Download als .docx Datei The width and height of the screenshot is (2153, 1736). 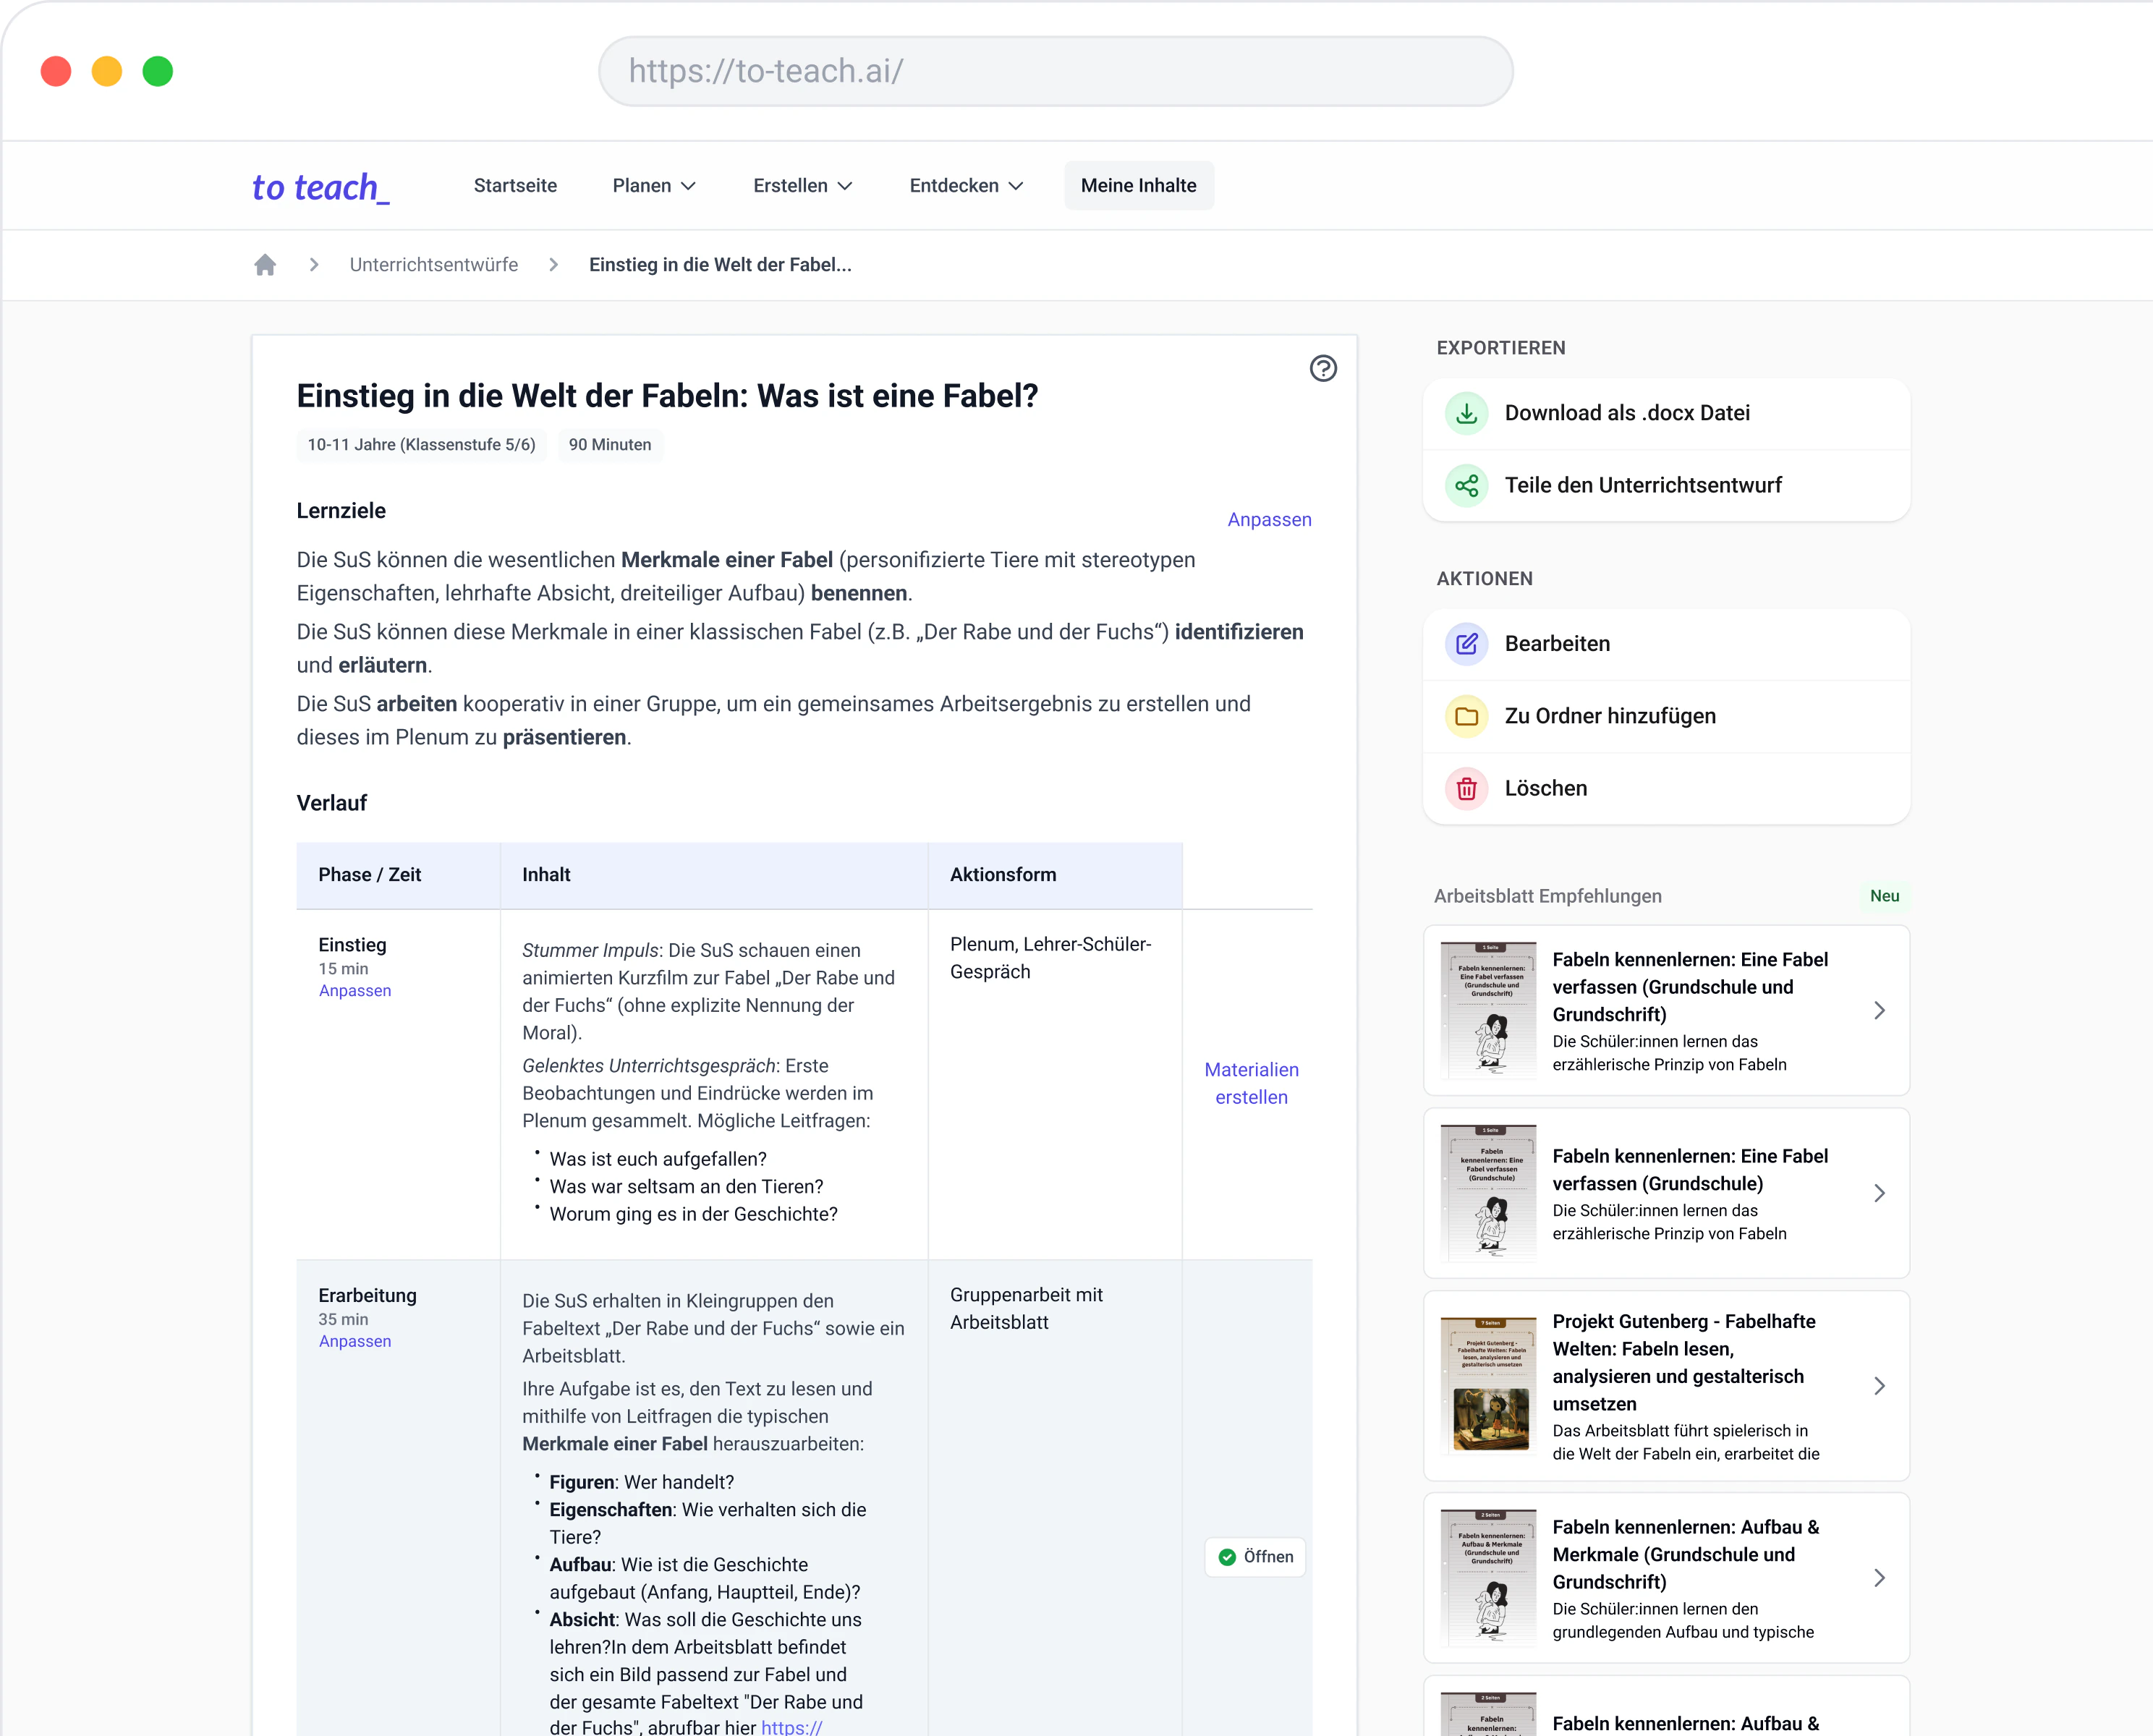point(1666,413)
